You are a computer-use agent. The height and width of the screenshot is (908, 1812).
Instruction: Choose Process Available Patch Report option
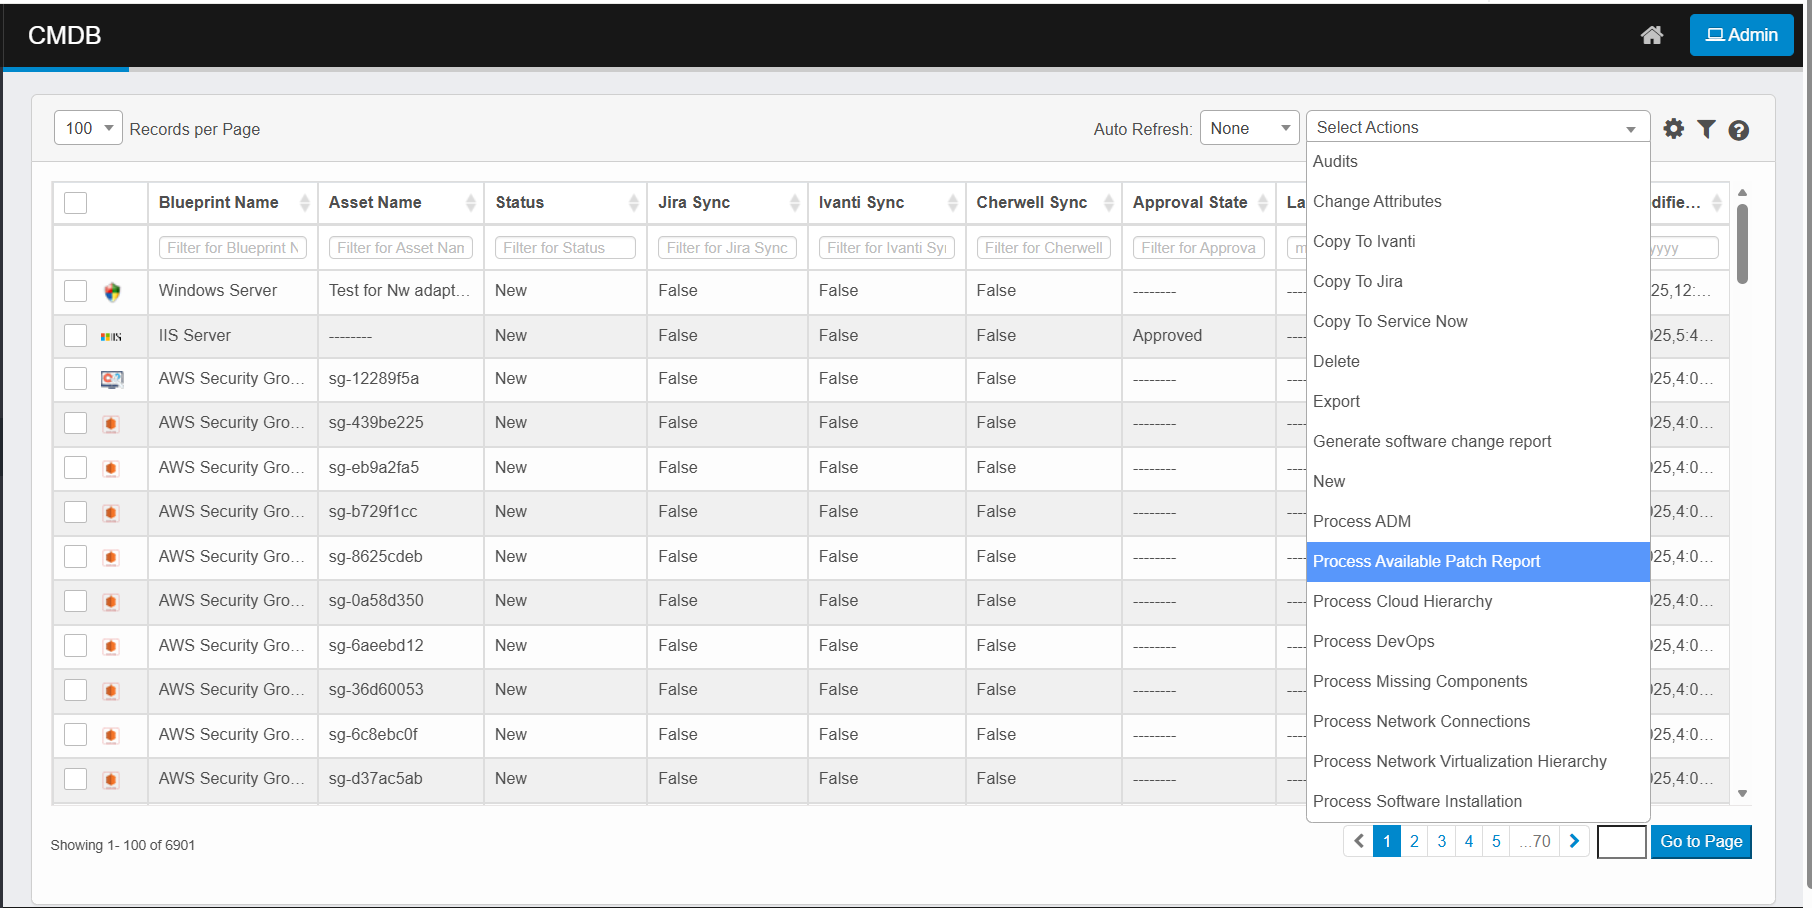pos(1426,562)
